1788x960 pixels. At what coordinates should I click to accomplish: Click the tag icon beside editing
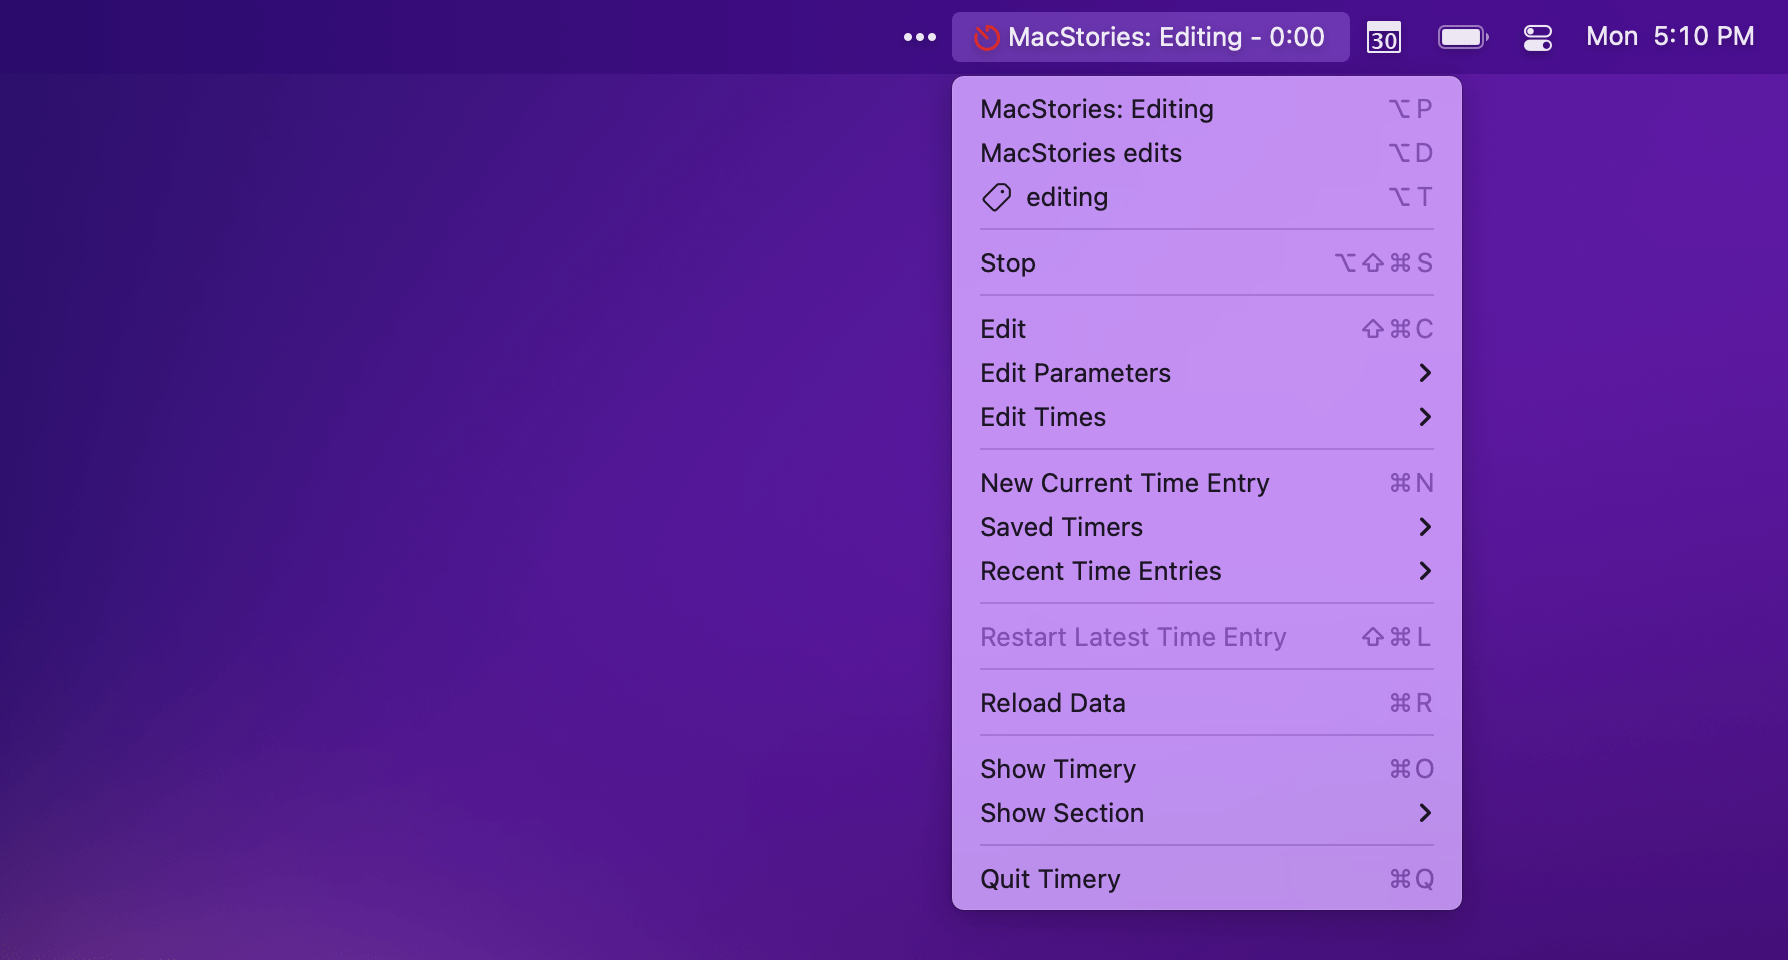click(x=996, y=197)
